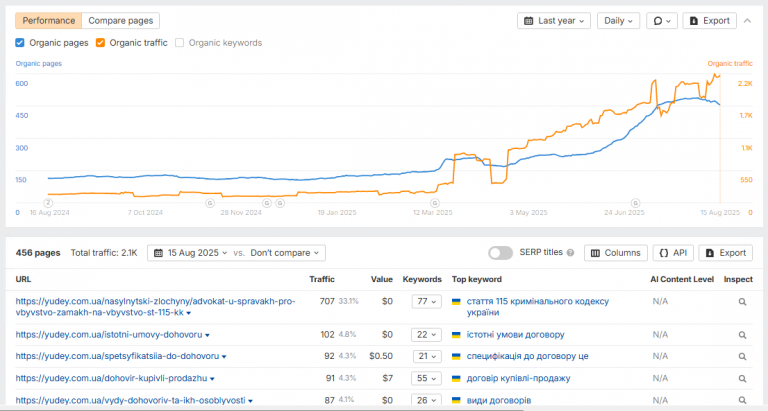Uncheck the Organic pages checkbox
This screenshot has height=411, width=768.
point(20,43)
